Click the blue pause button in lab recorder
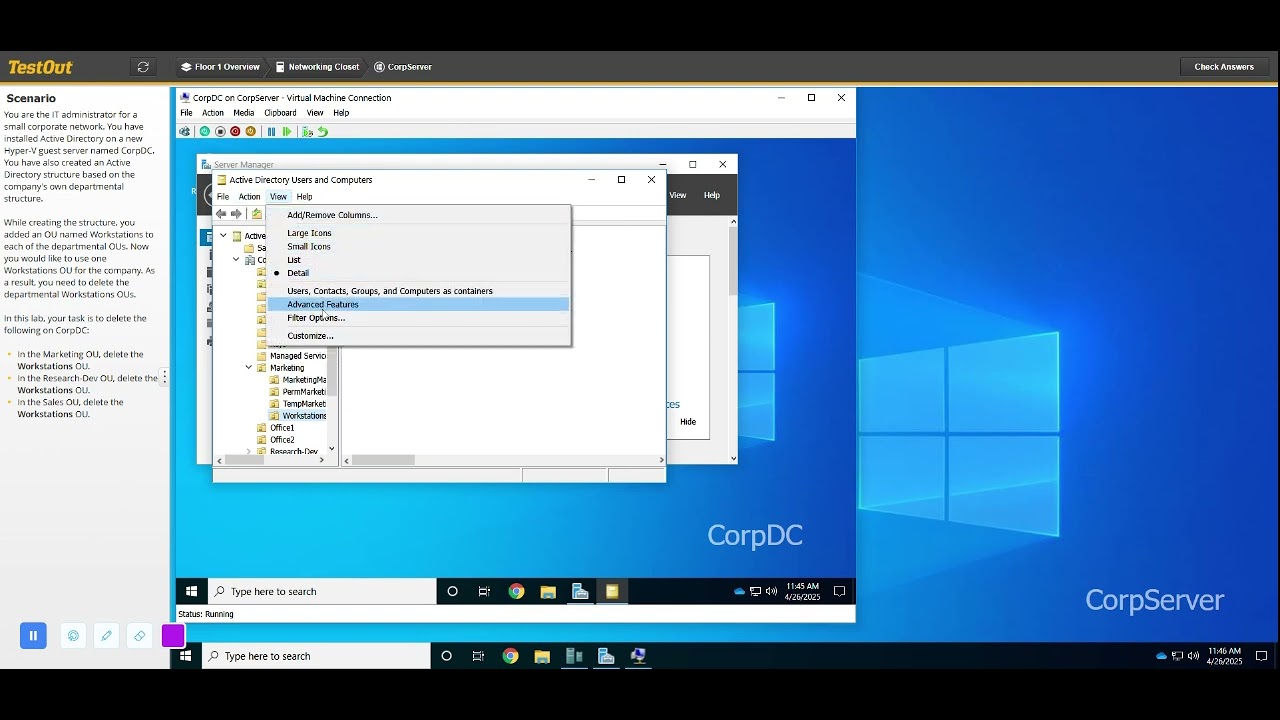This screenshot has width=1280, height=720. click(x=33, y=635)
